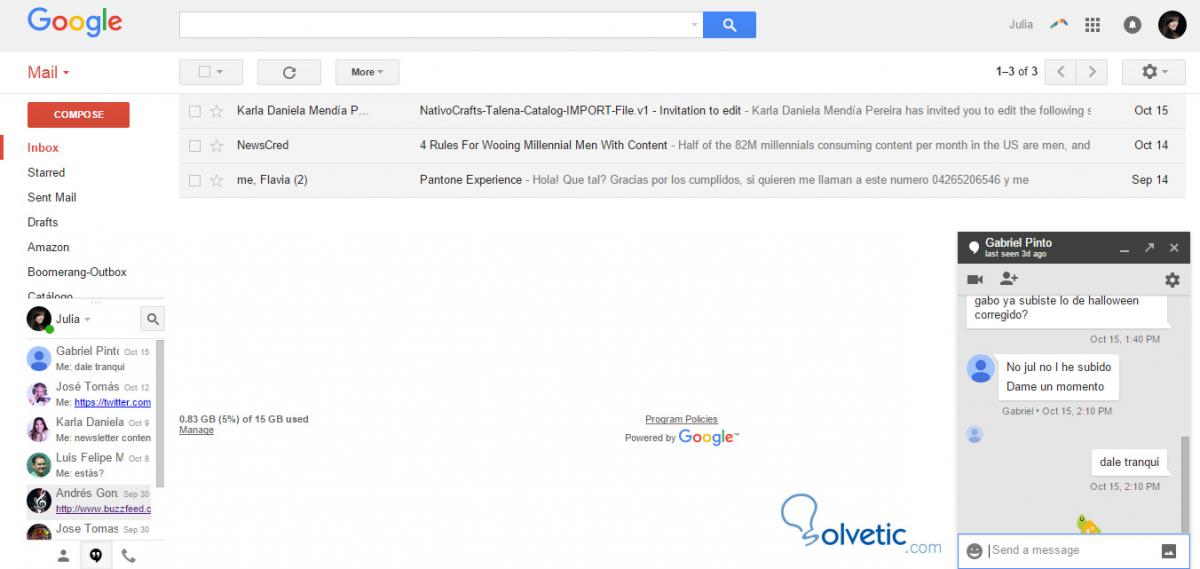Minimize the Gabriel Pinto chat window
Image resolution: width=1200 pixels, height=569 pixels.
1124,248
